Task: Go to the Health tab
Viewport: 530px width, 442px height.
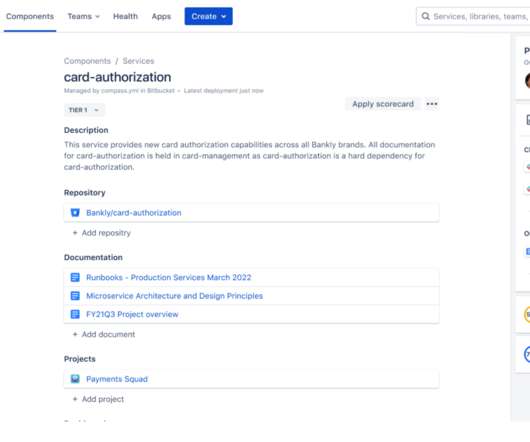Action: click(125, 16)
